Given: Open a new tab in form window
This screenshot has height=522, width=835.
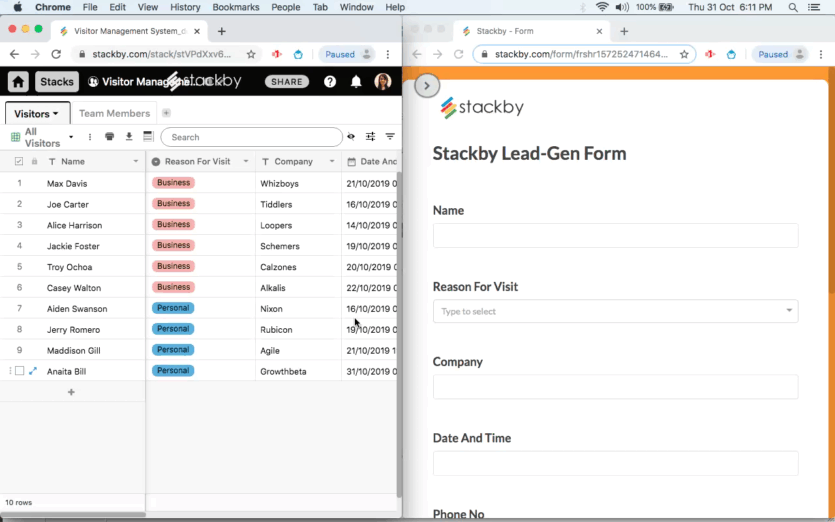Looking at the screenshot, I should (x=624, y=31).
